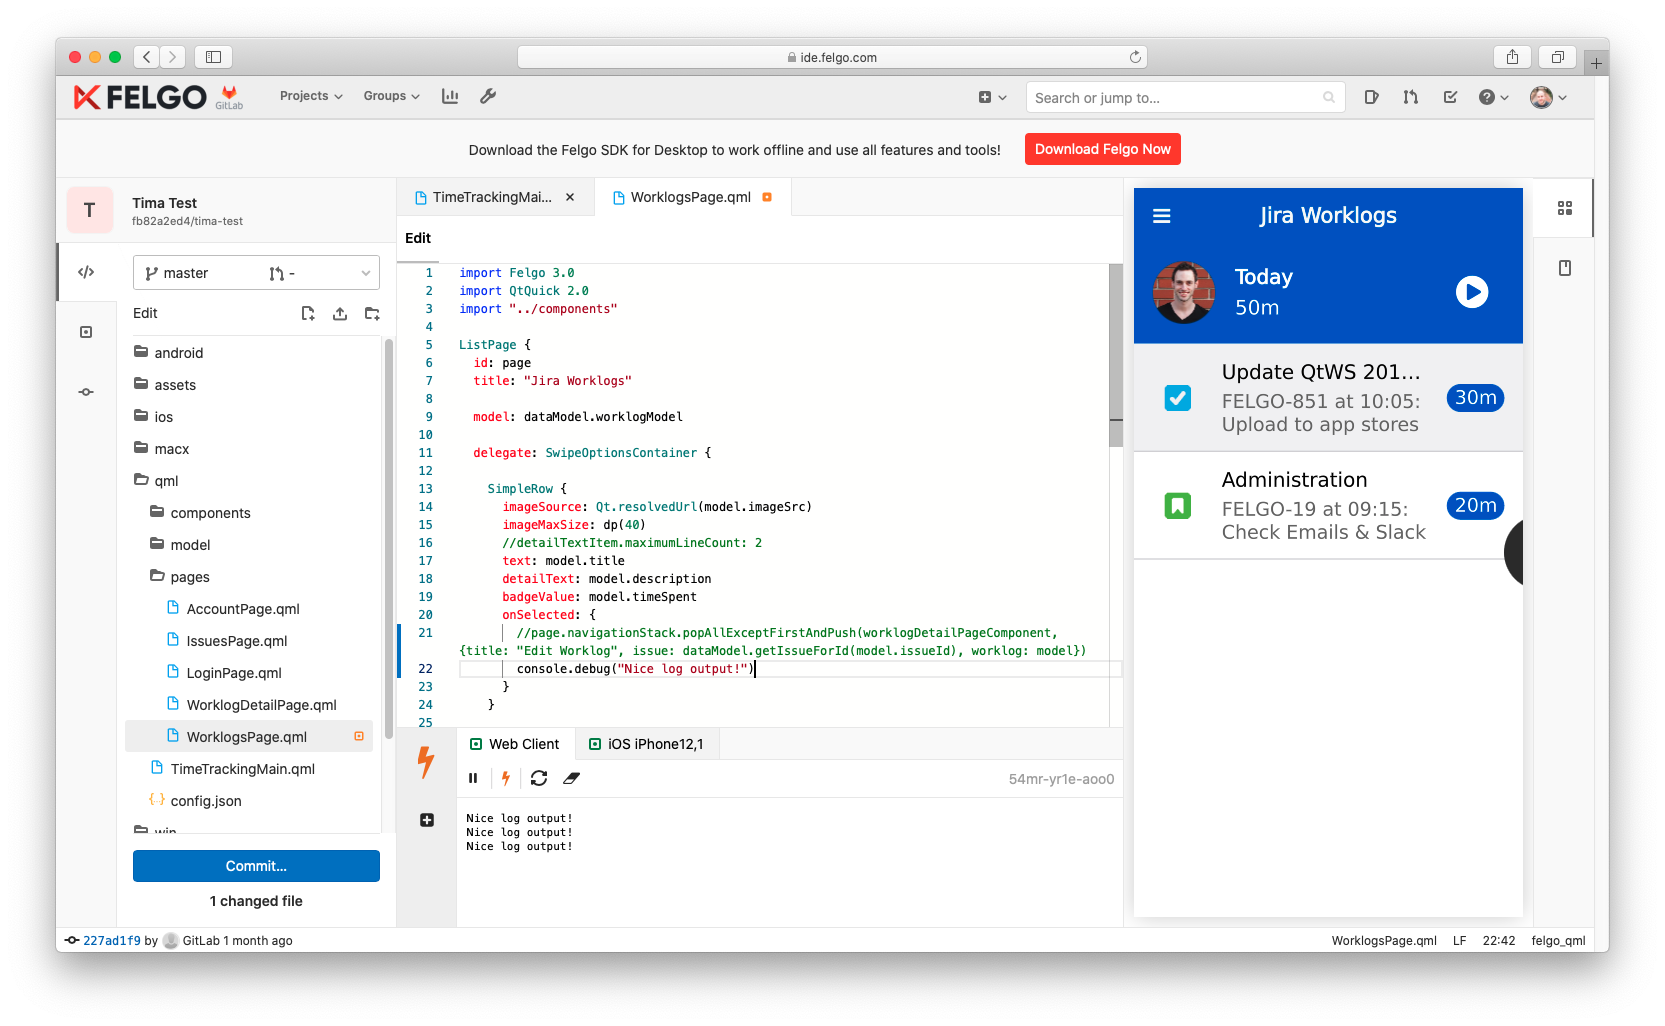Toggle the Safari sidebar icon

click(213, 57)
